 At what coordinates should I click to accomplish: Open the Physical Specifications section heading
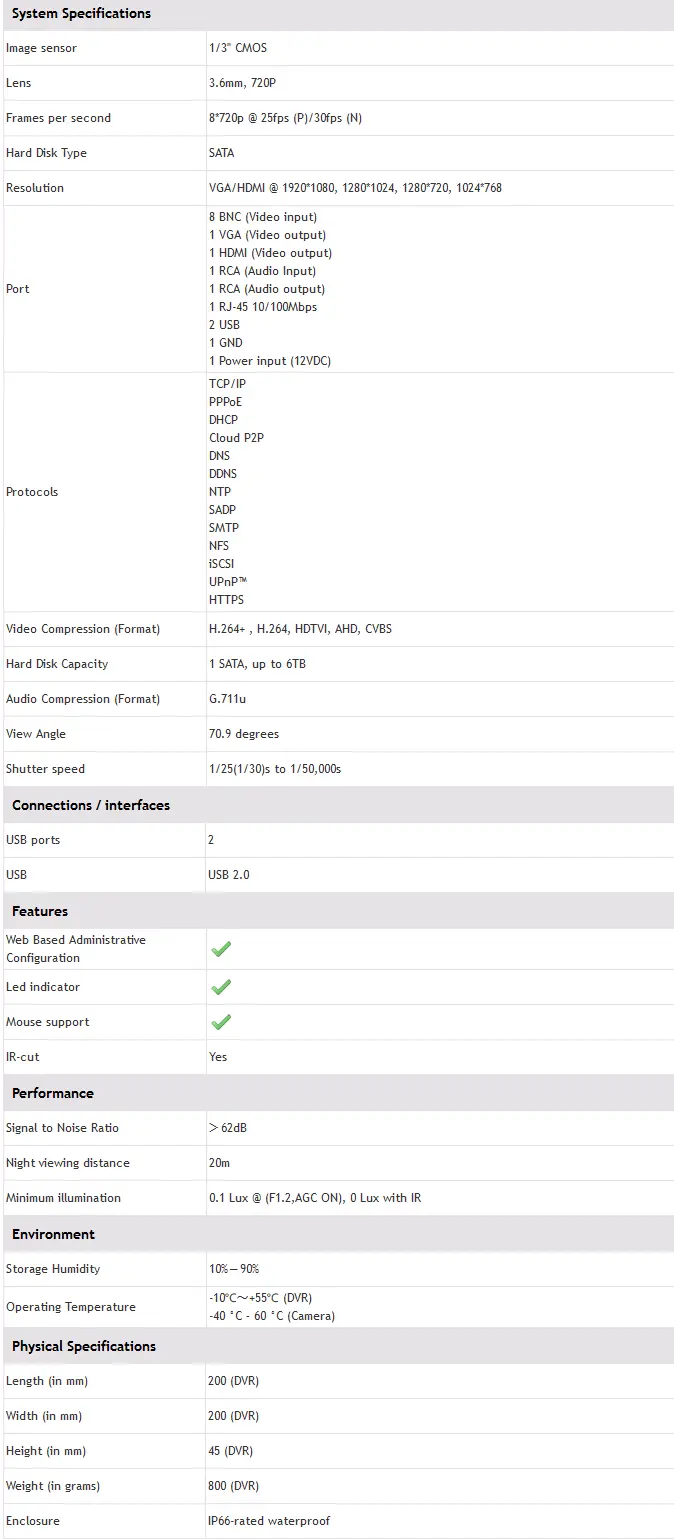coord(84,1346)
